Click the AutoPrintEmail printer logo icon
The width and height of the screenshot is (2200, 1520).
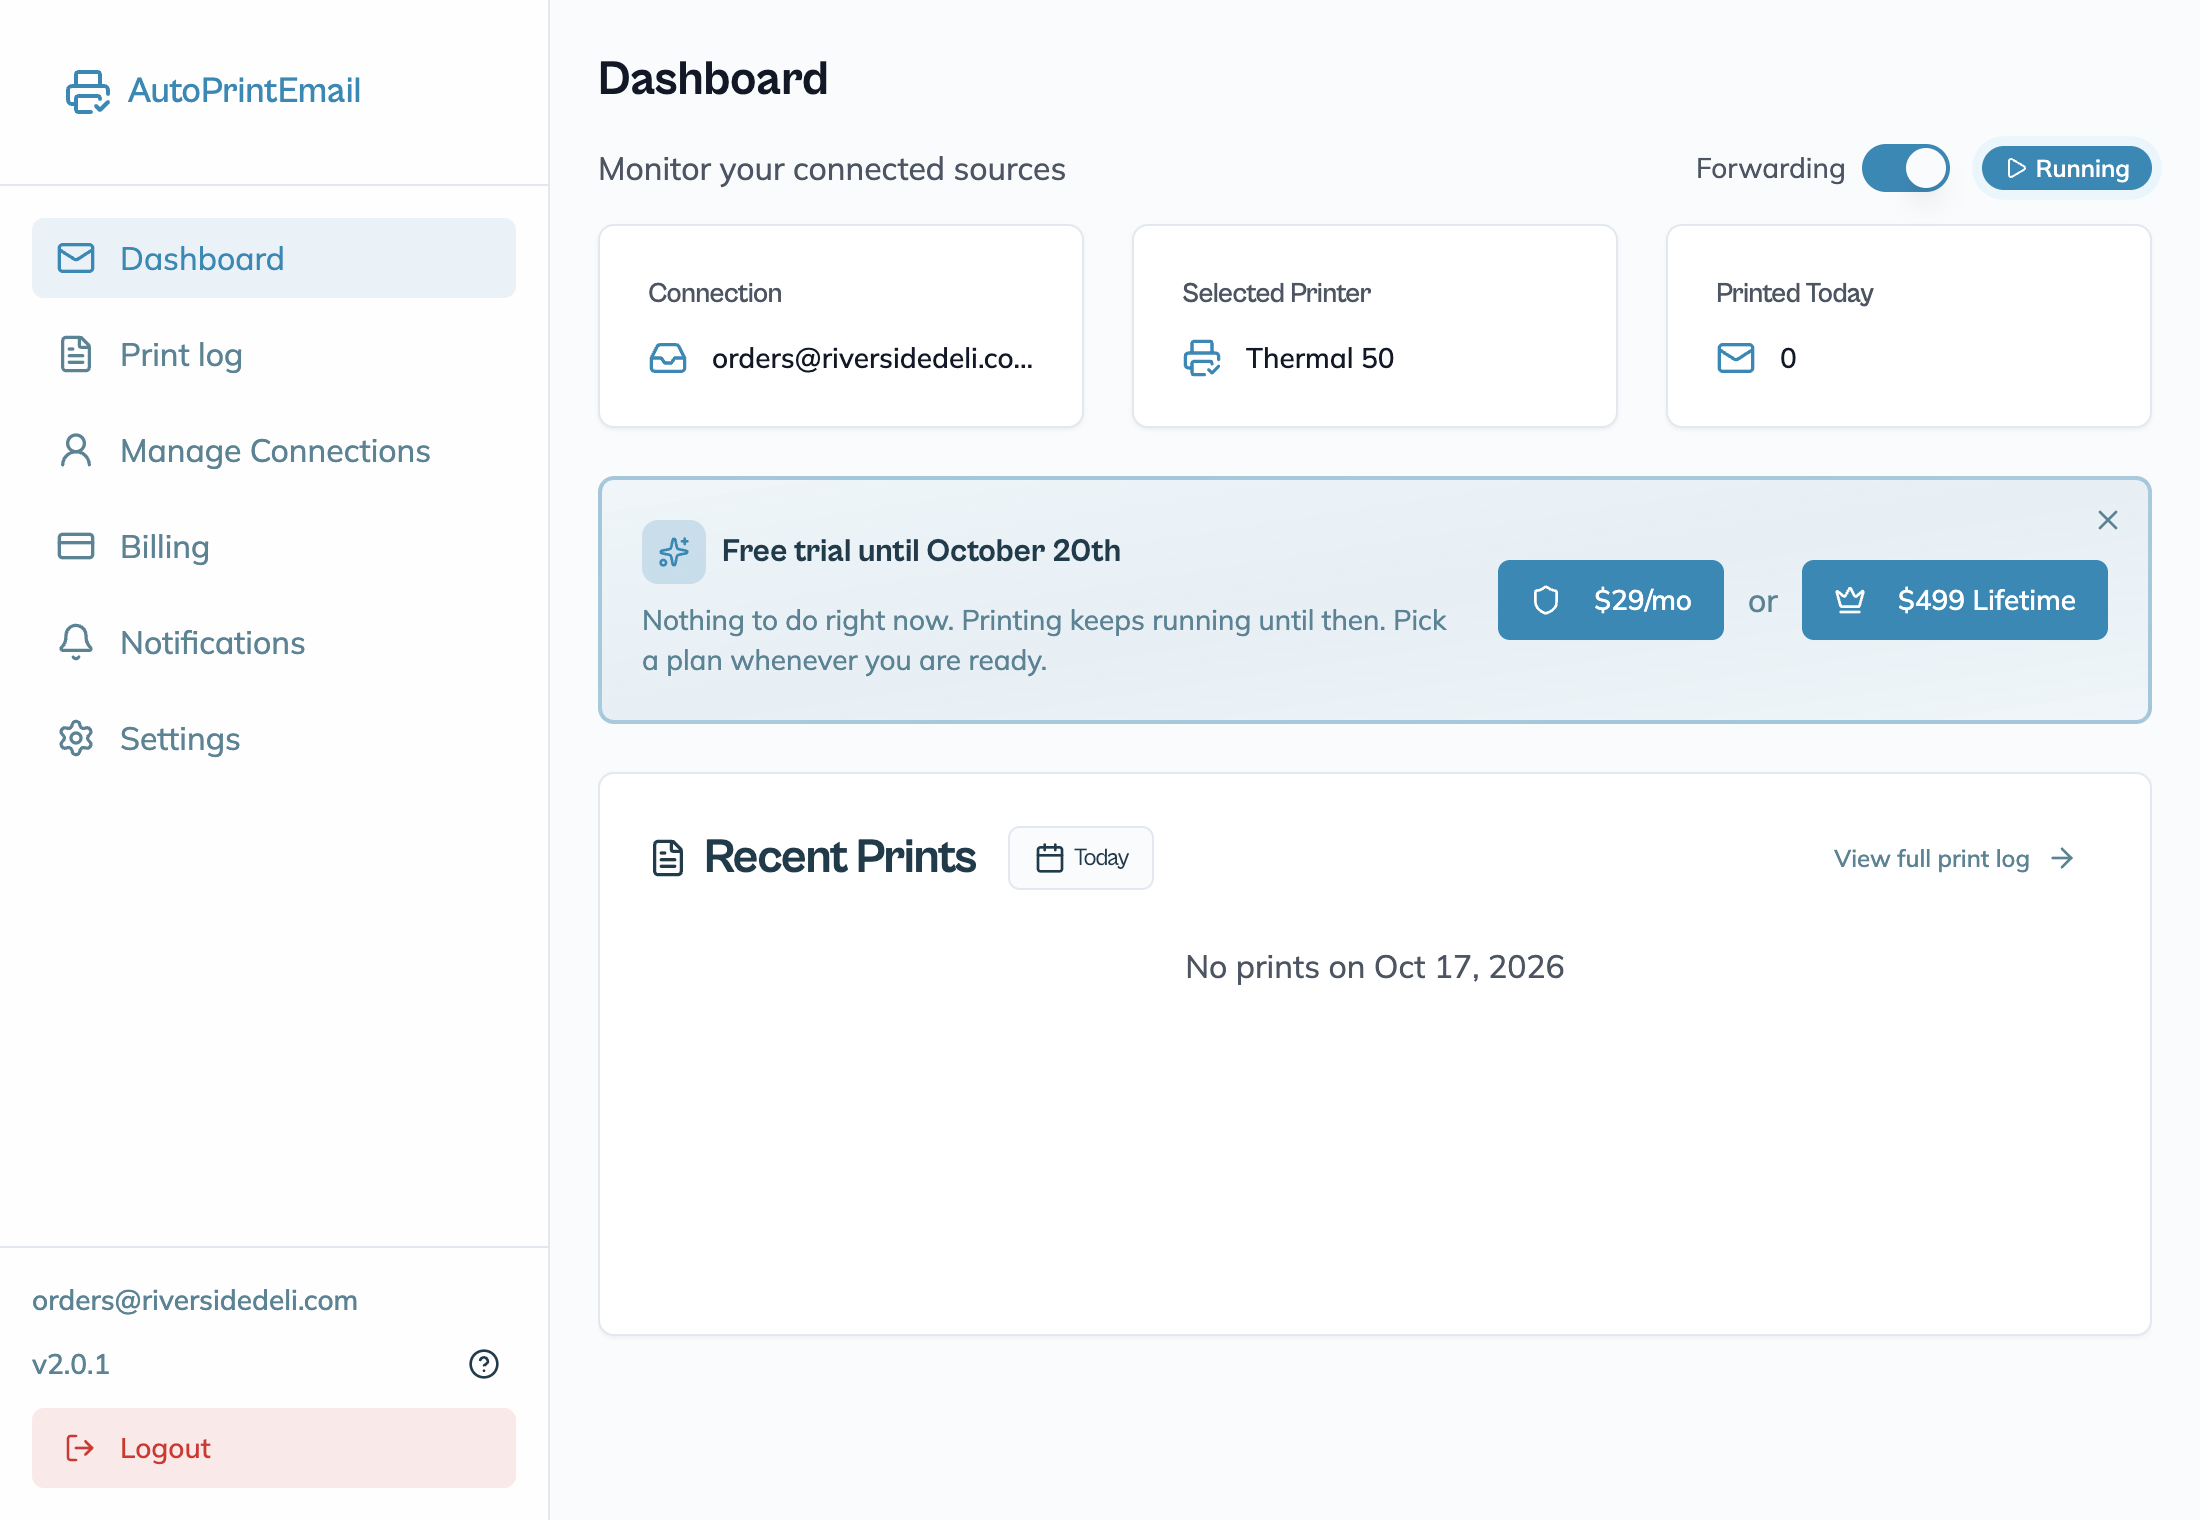click(88, 91)
